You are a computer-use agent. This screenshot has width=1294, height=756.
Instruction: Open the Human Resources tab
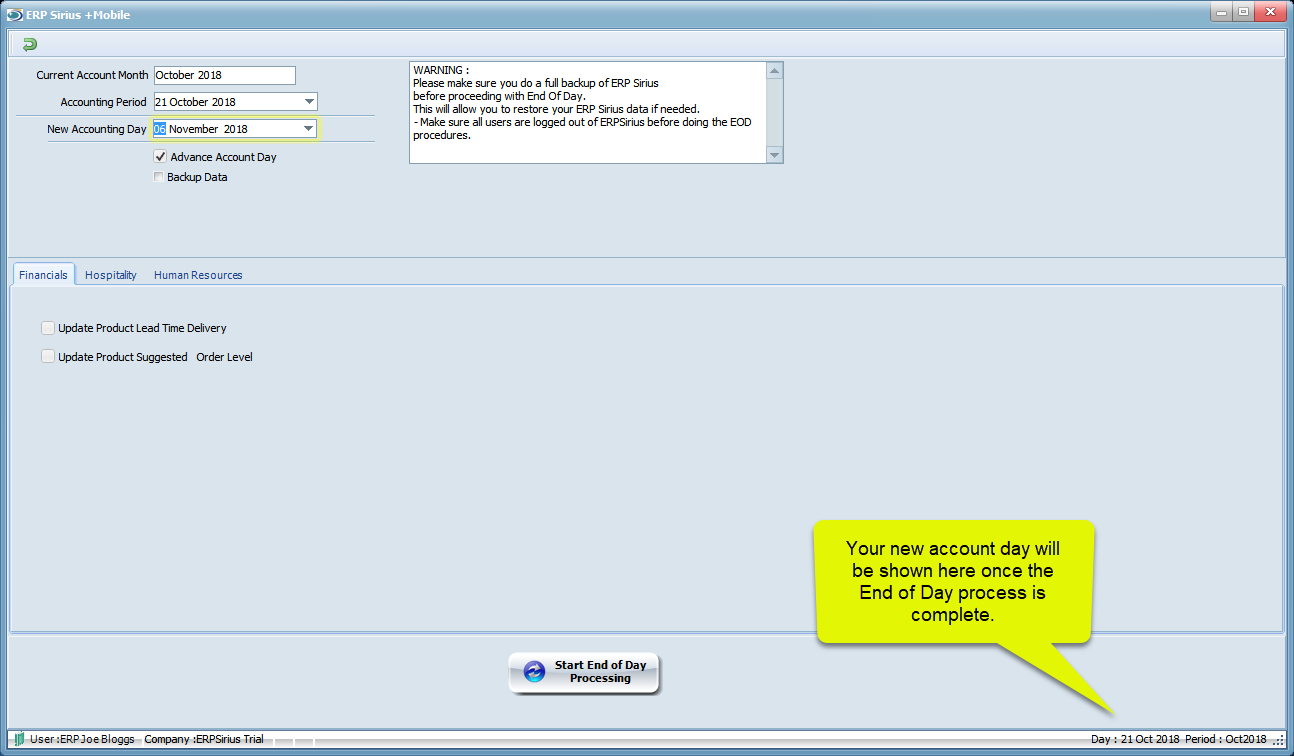tap(198, 275)
